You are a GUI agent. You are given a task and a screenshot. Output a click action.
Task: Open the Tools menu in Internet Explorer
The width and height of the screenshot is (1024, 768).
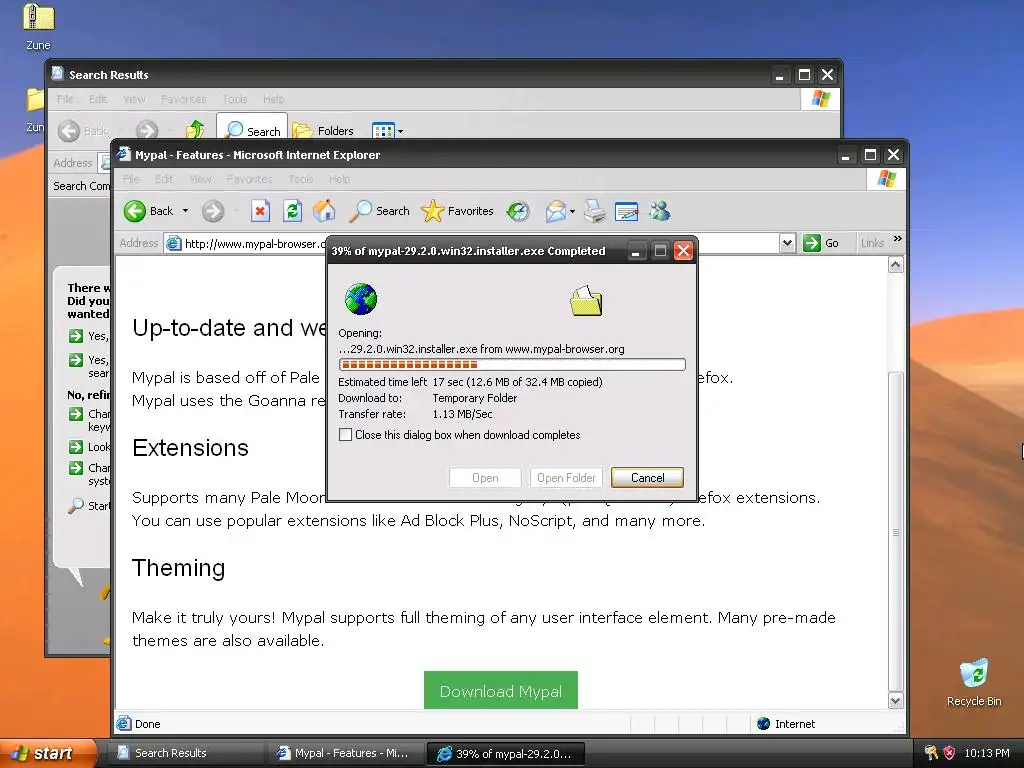(x=301, y=179)
